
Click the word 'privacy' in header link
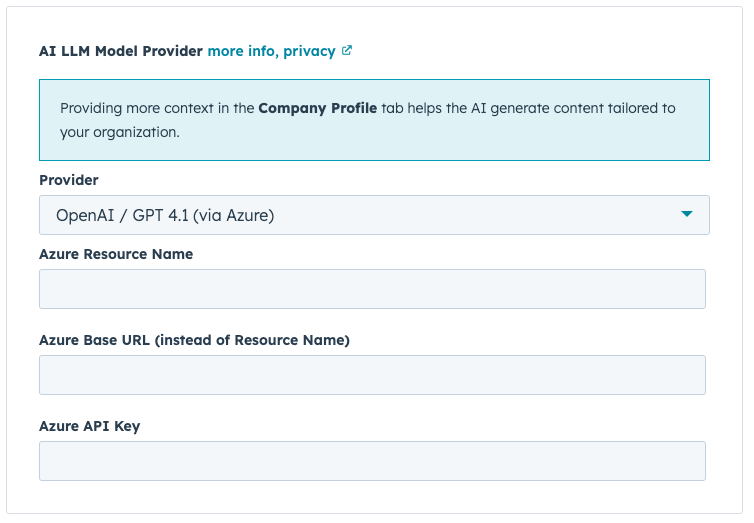[x=309, y=51]
